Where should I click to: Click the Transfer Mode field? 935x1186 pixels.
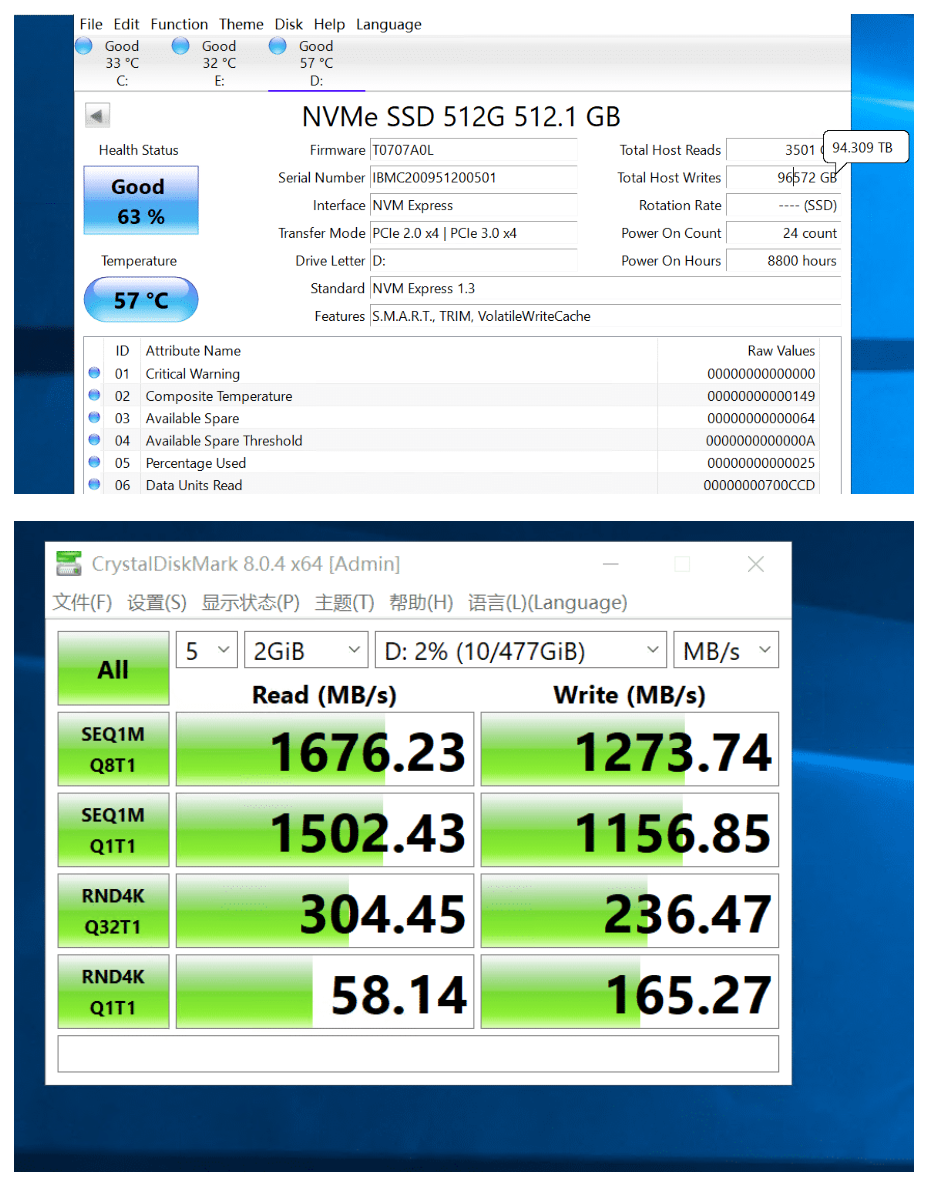[473, 233]
